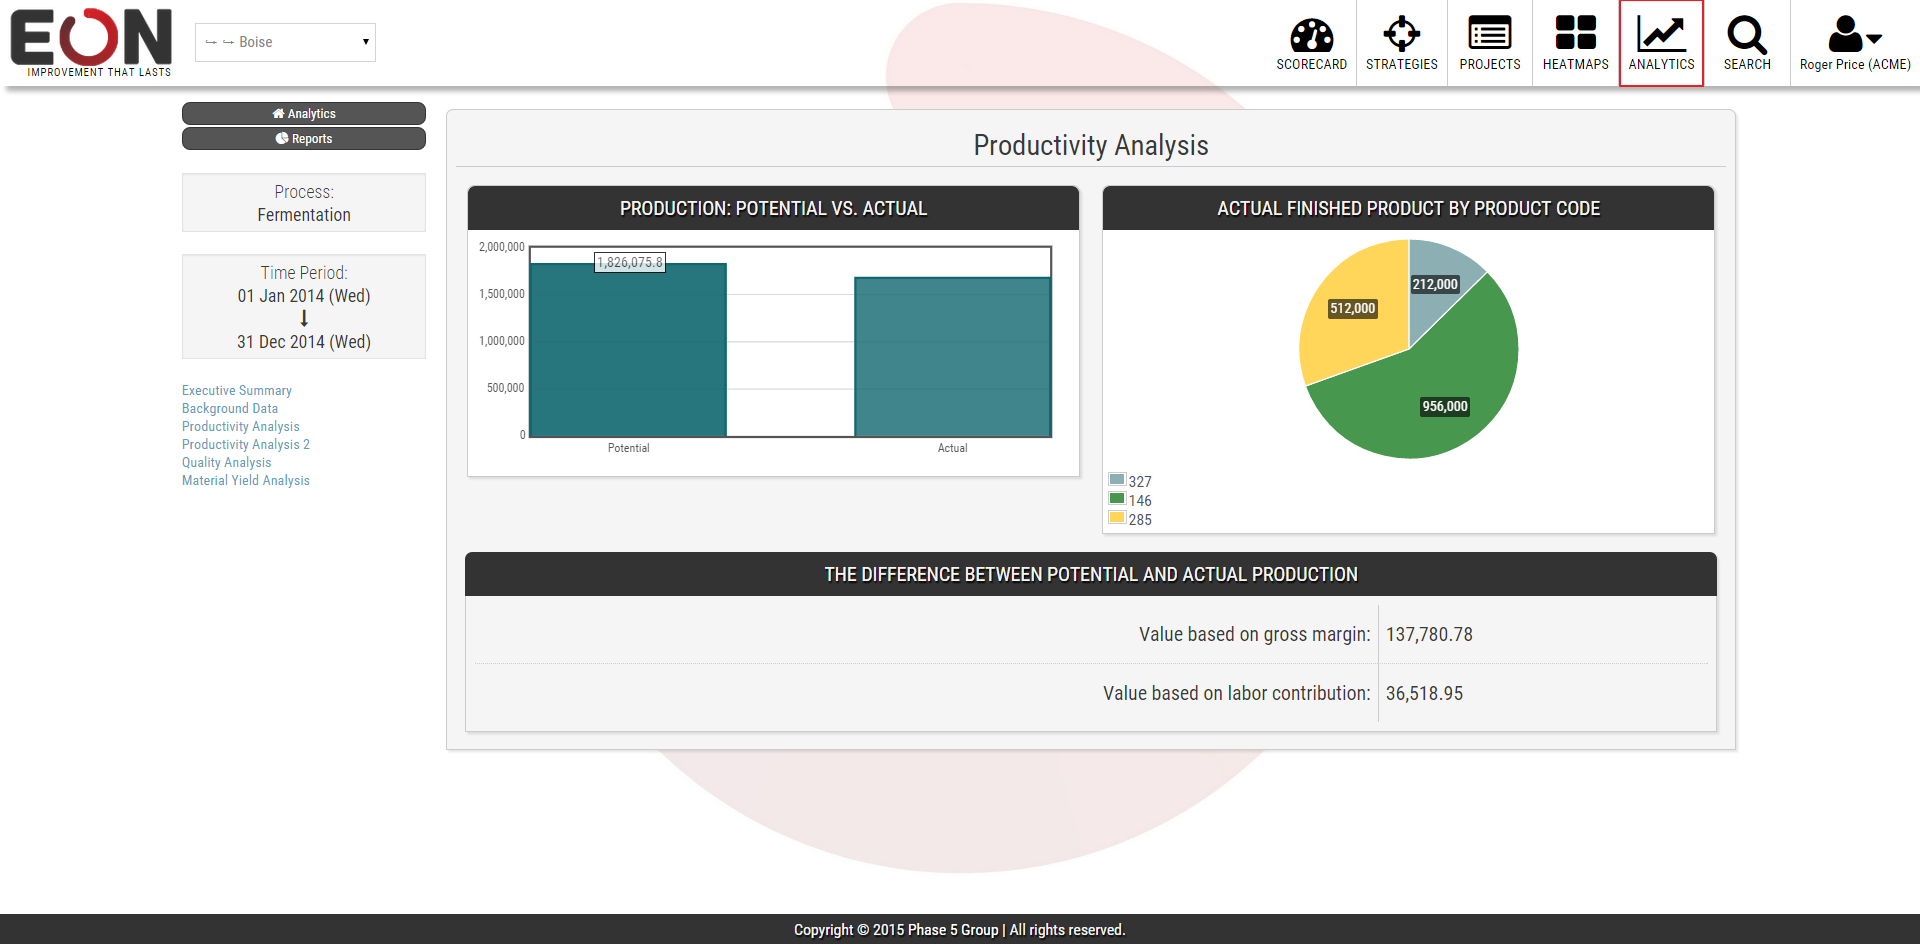Open the Material Yield Analysis link
This screenshot has height=944, width=1920.
[x=246, y=480]
